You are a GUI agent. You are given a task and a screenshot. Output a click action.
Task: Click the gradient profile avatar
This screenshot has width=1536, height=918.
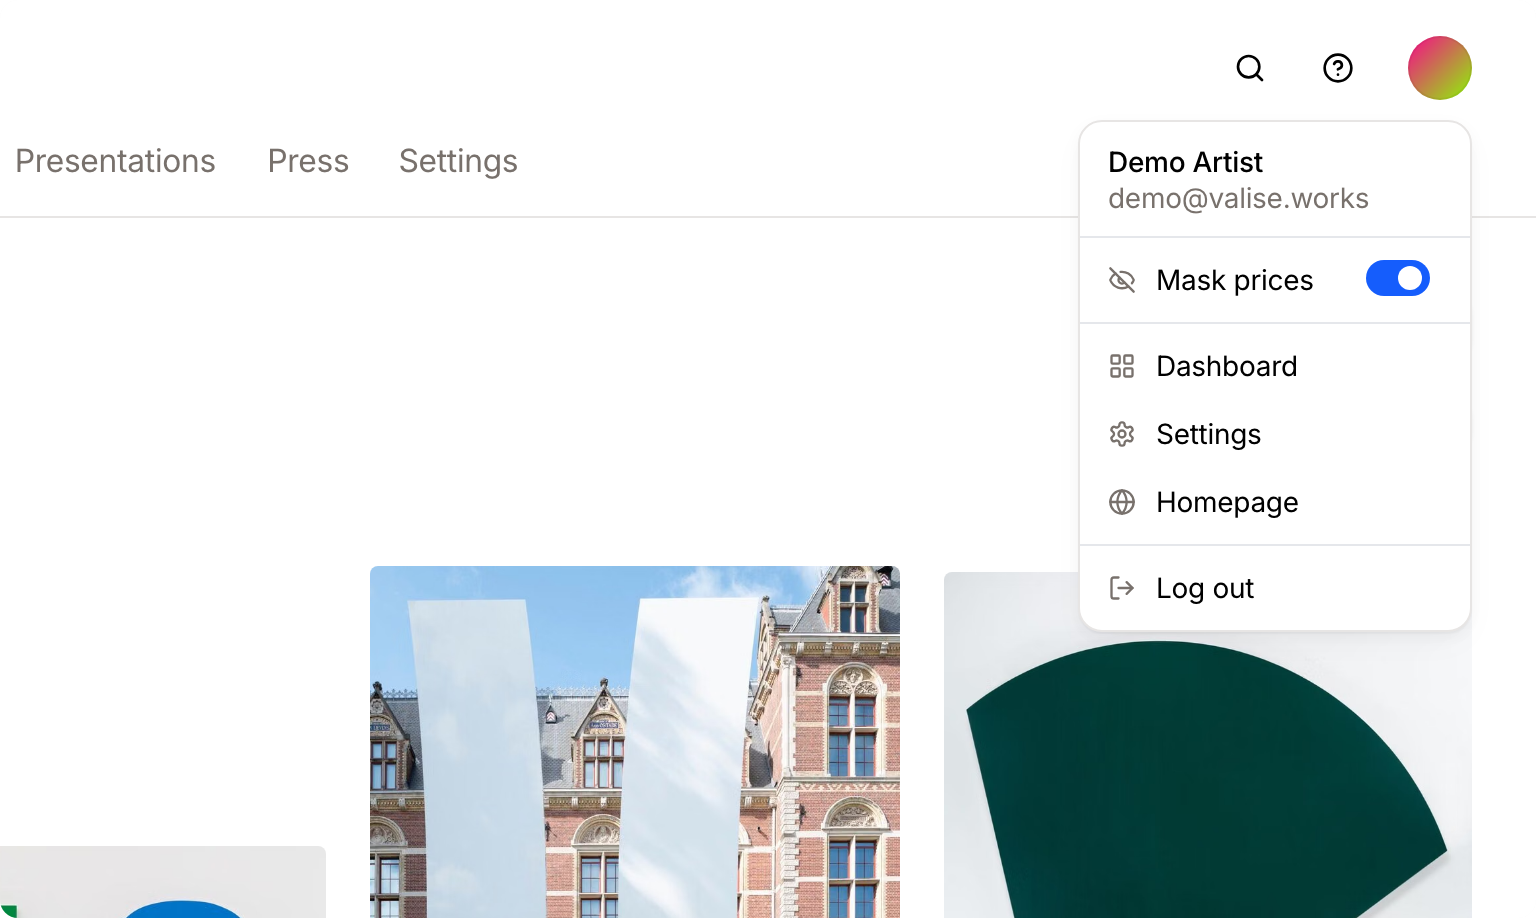click(x=1440, y=68)
